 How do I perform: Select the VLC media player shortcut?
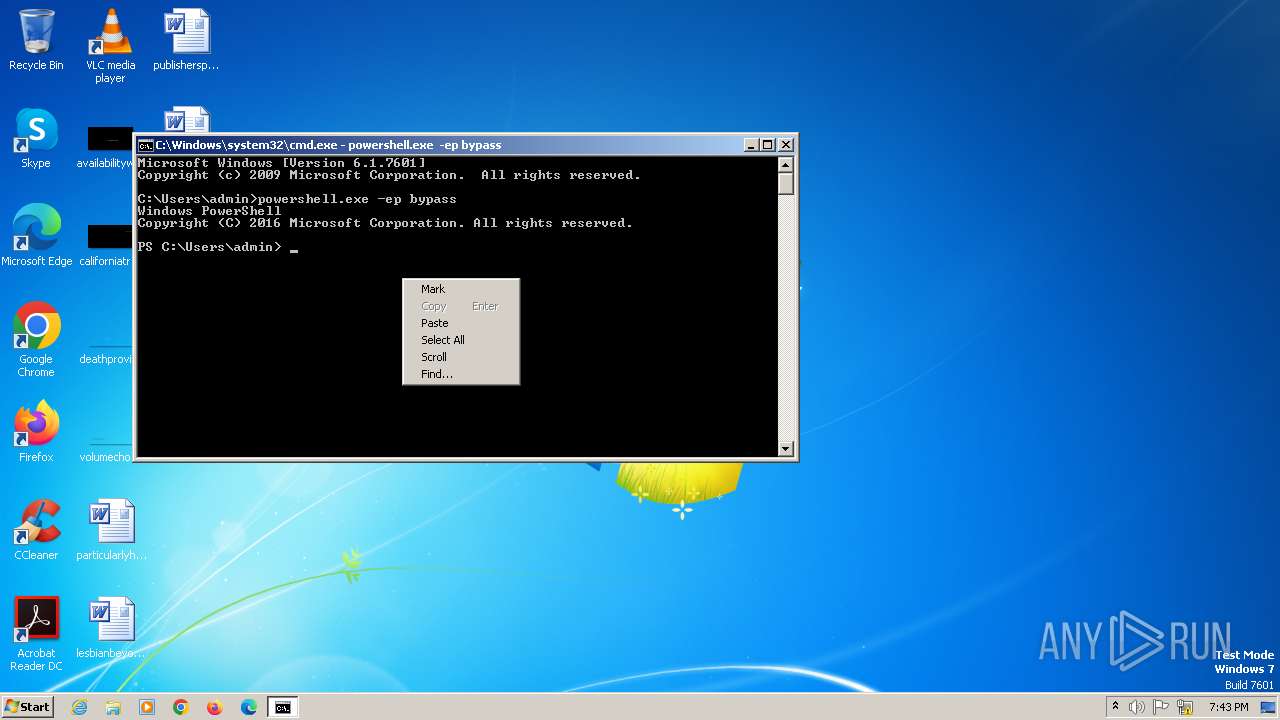point(110,46)
